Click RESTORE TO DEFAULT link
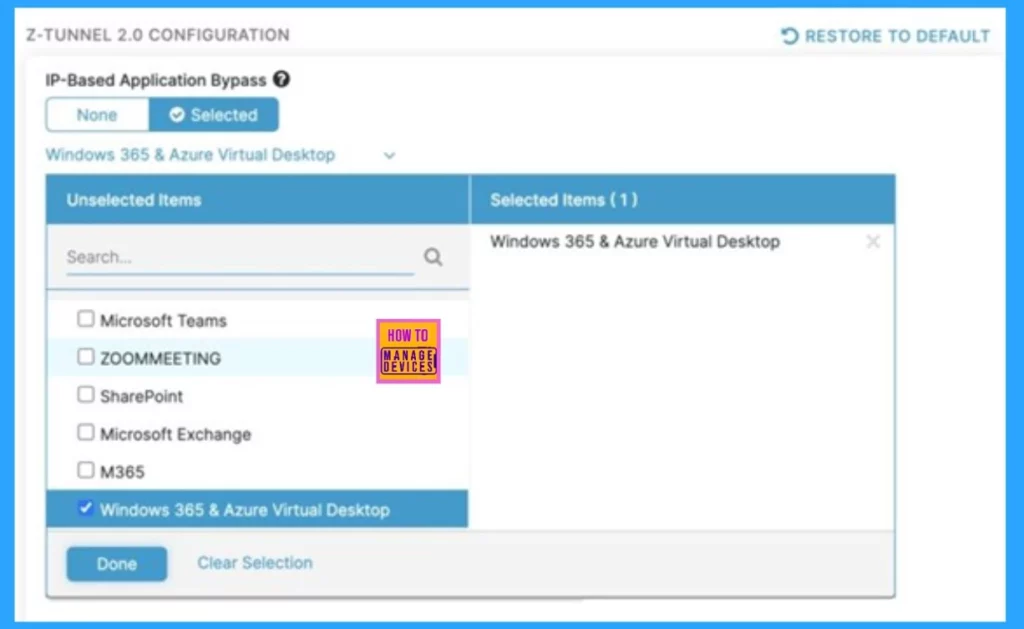 tap(886, 36)
